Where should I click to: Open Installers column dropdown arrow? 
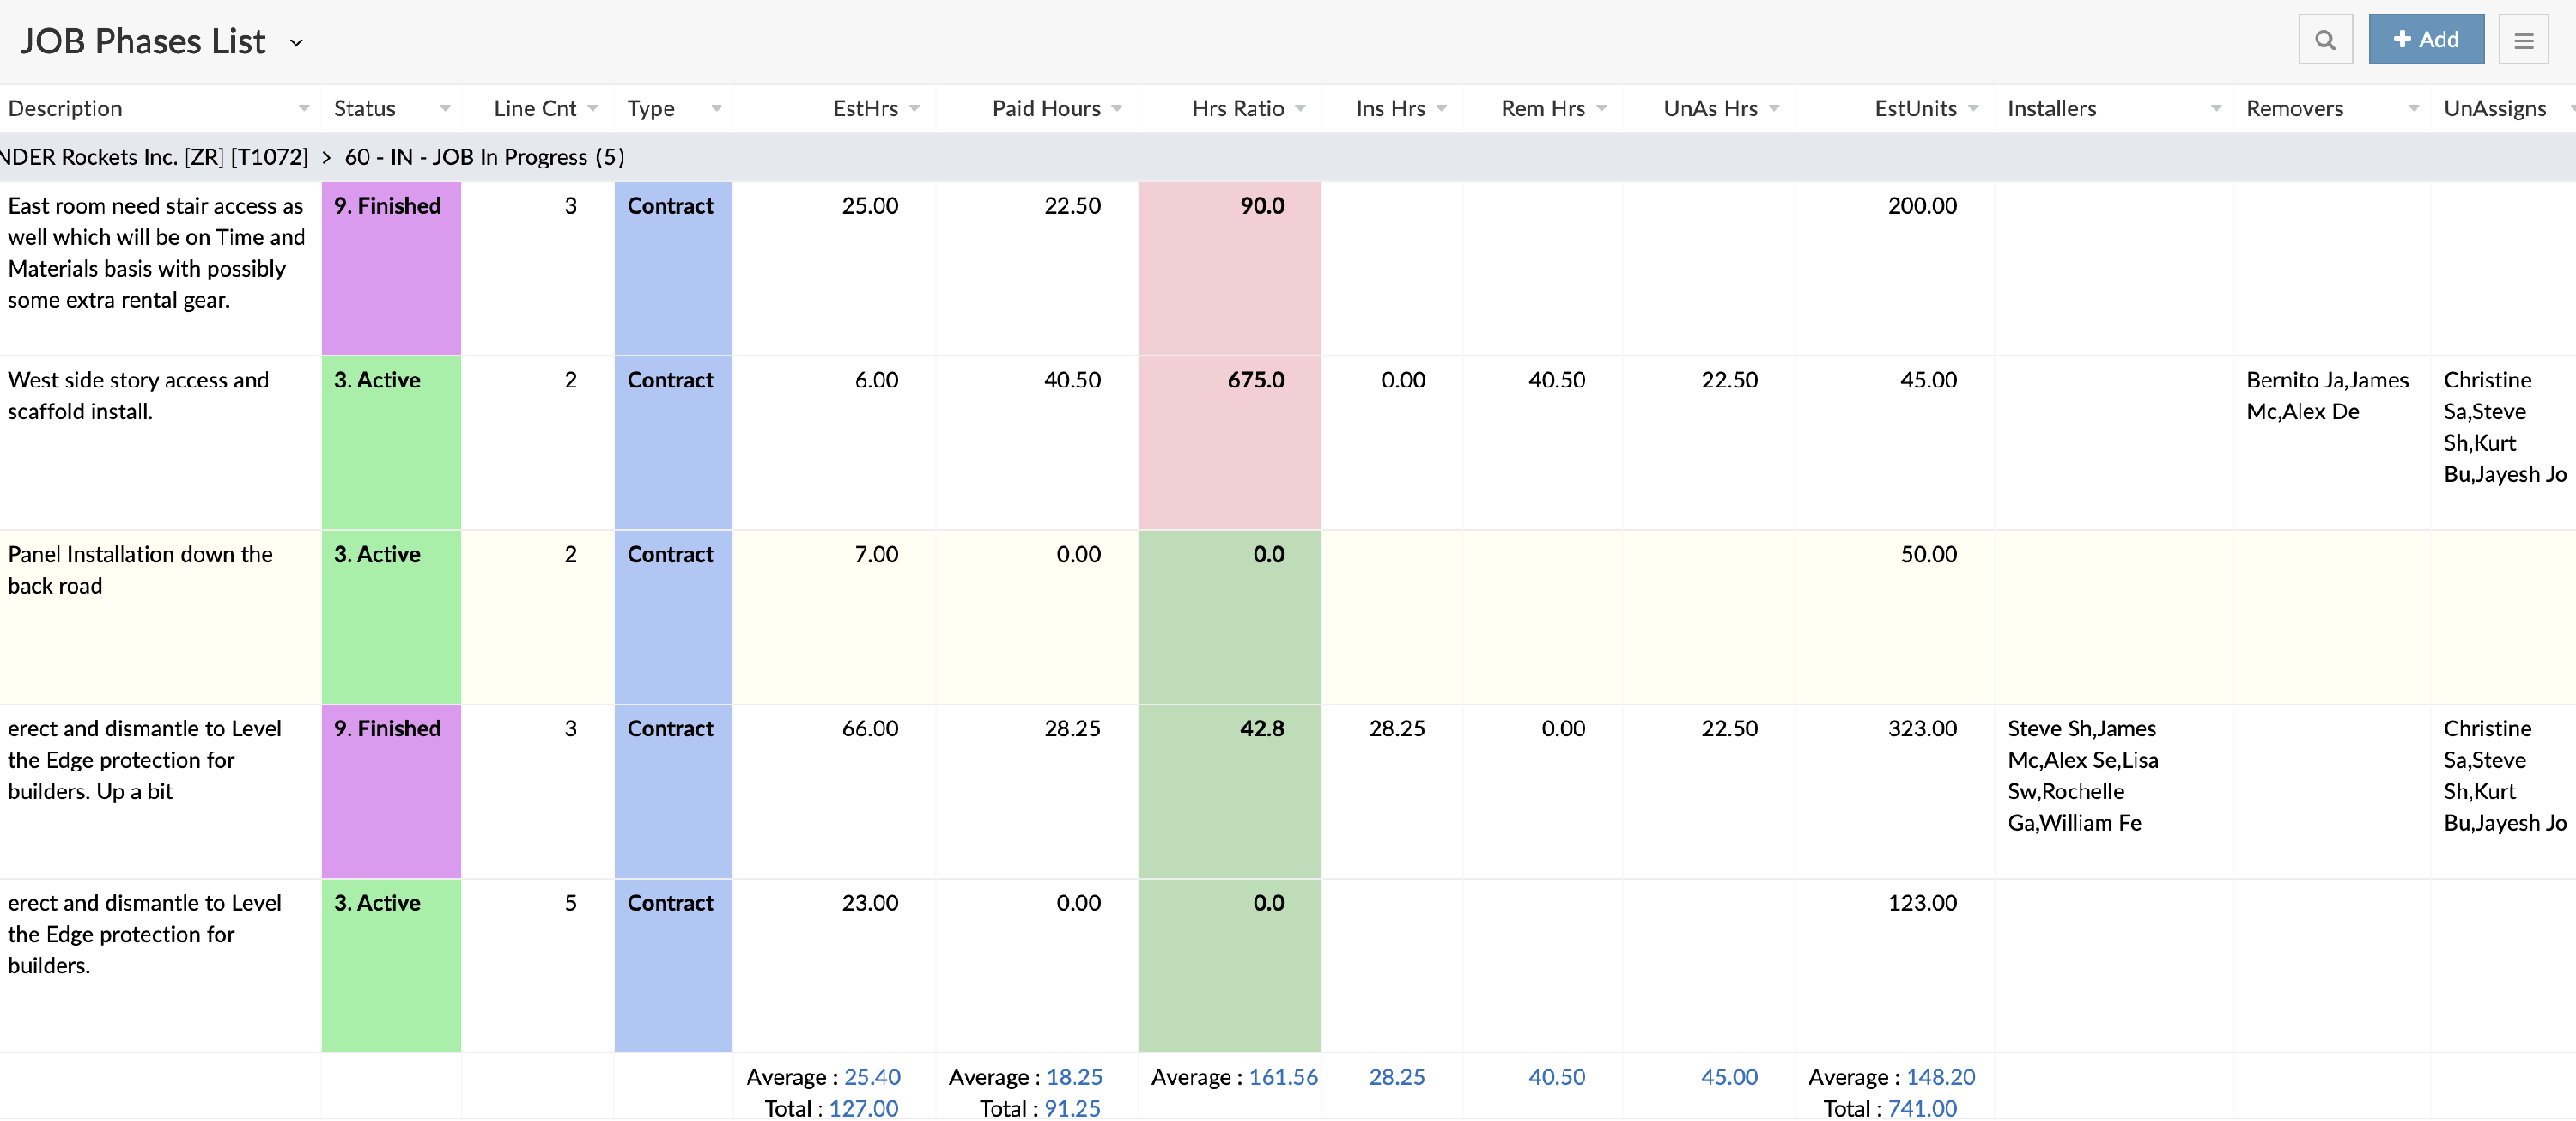click(x=2215, y=108)
